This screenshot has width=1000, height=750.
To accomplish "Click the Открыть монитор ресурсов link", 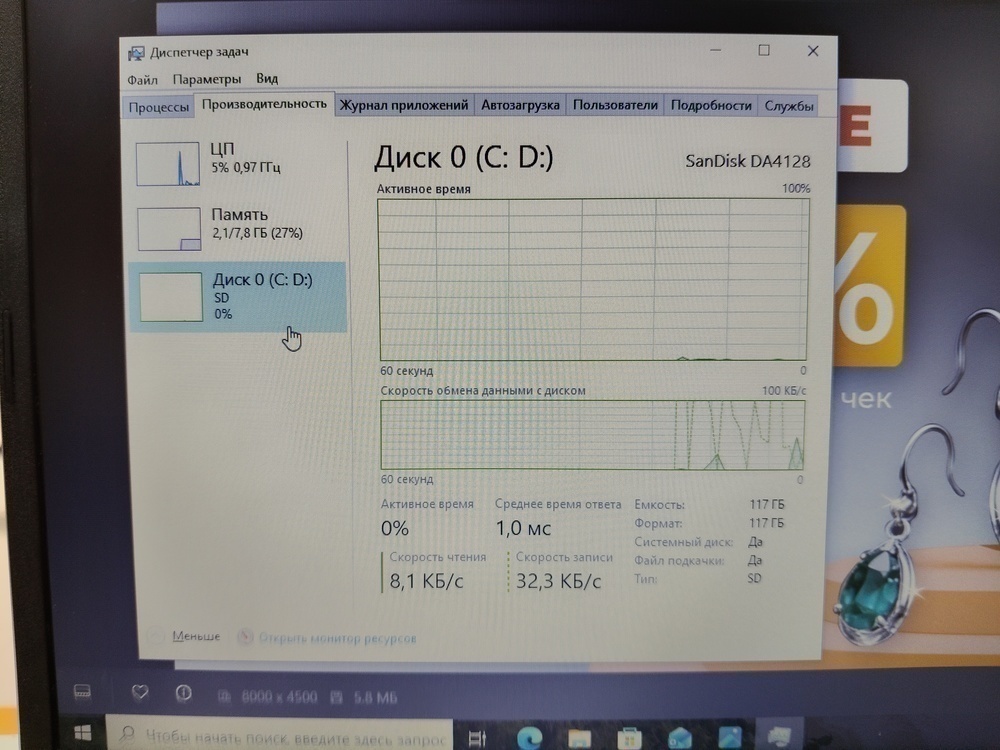I will coord(336,638).
